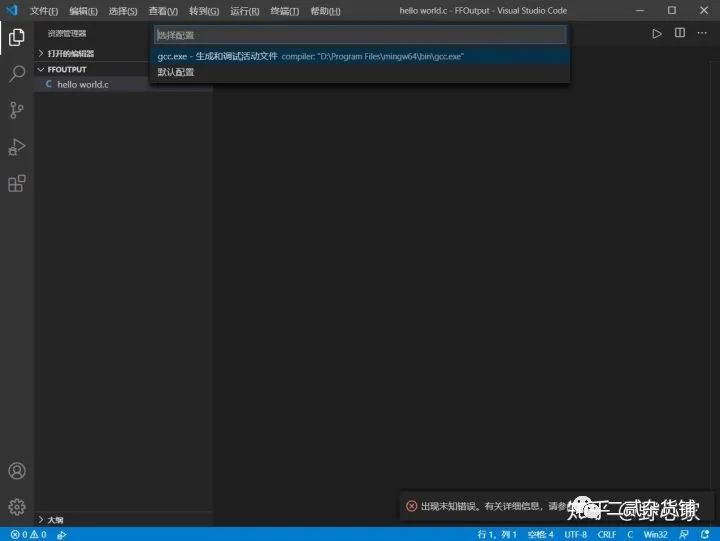The width and height of the screenshot is (720, 541).
Task: Open the 编辑(E) menu
Action: point(83,11)
